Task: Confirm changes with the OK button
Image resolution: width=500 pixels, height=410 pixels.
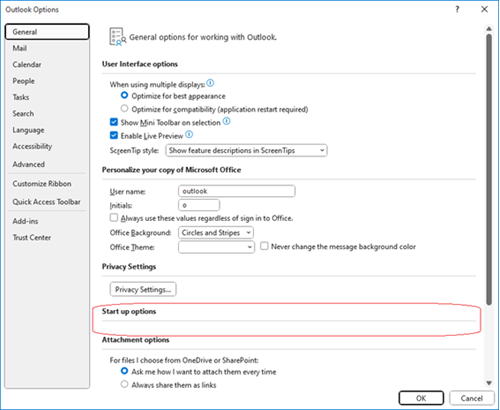Action: (x=421, y=398)
